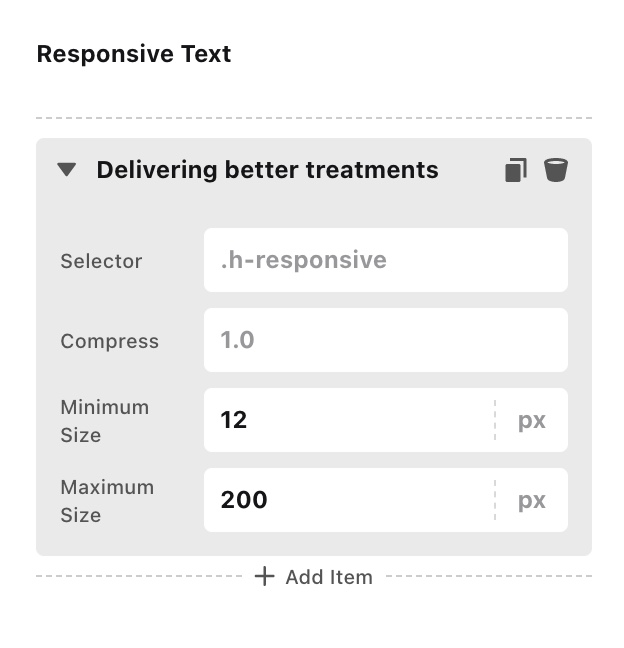This screenshot has height=648, width=624.
Task: Click the Minimum Size value 12
Action: 233,420
